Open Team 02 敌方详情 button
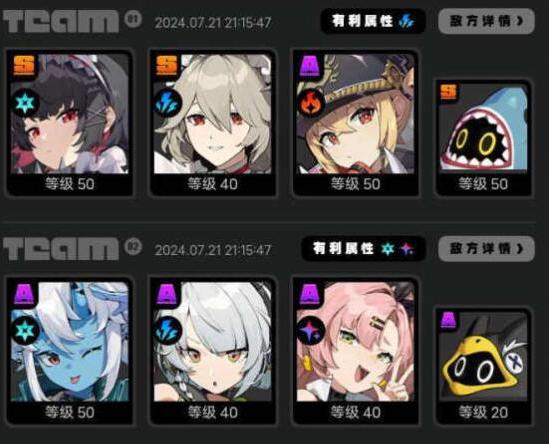This screenshot has width=549, height=444. point(486,249)
